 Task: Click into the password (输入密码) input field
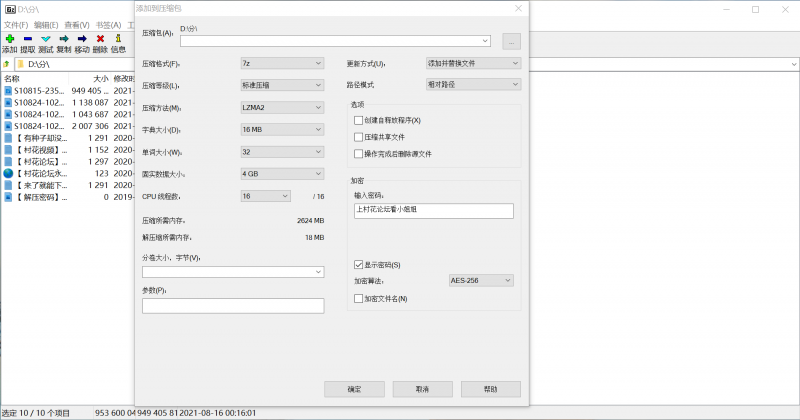(433, 211)
